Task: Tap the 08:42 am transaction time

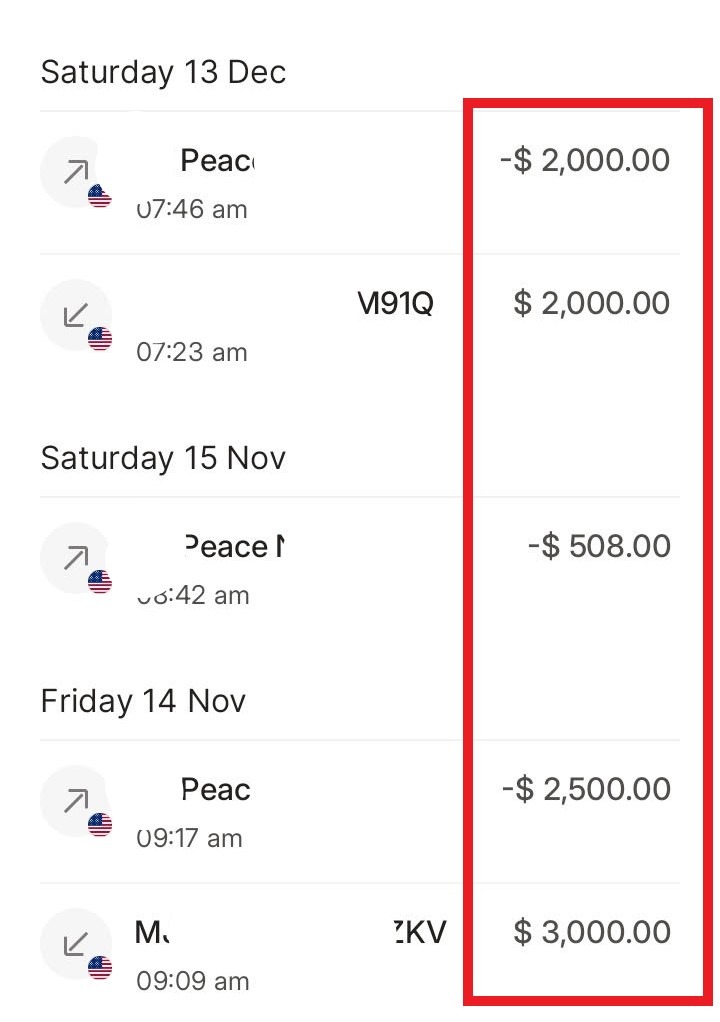Action: point(192,595)
